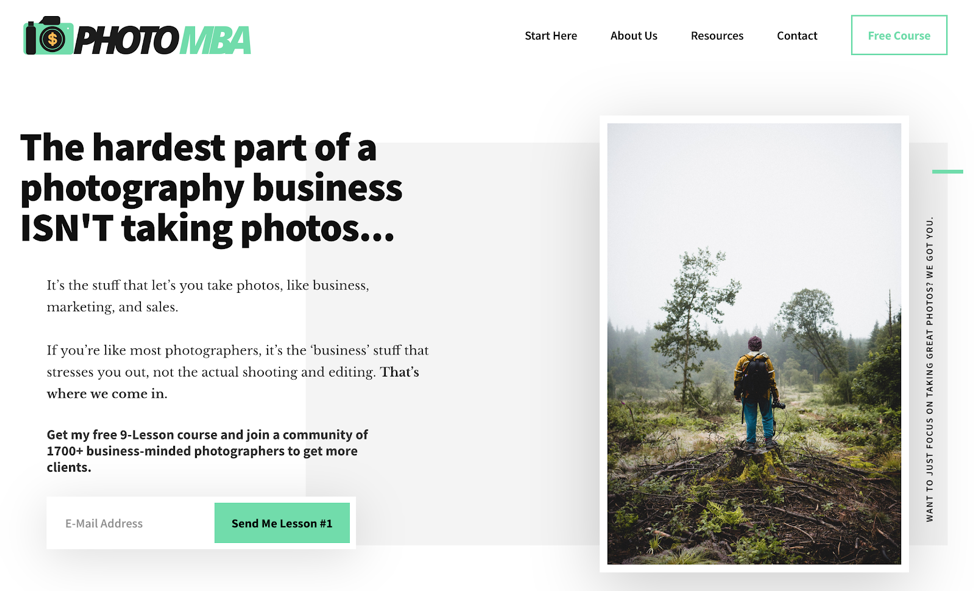
Task: Click the paragraph beginning 'It's the stuff that let's you'
Action: [207, 296]
